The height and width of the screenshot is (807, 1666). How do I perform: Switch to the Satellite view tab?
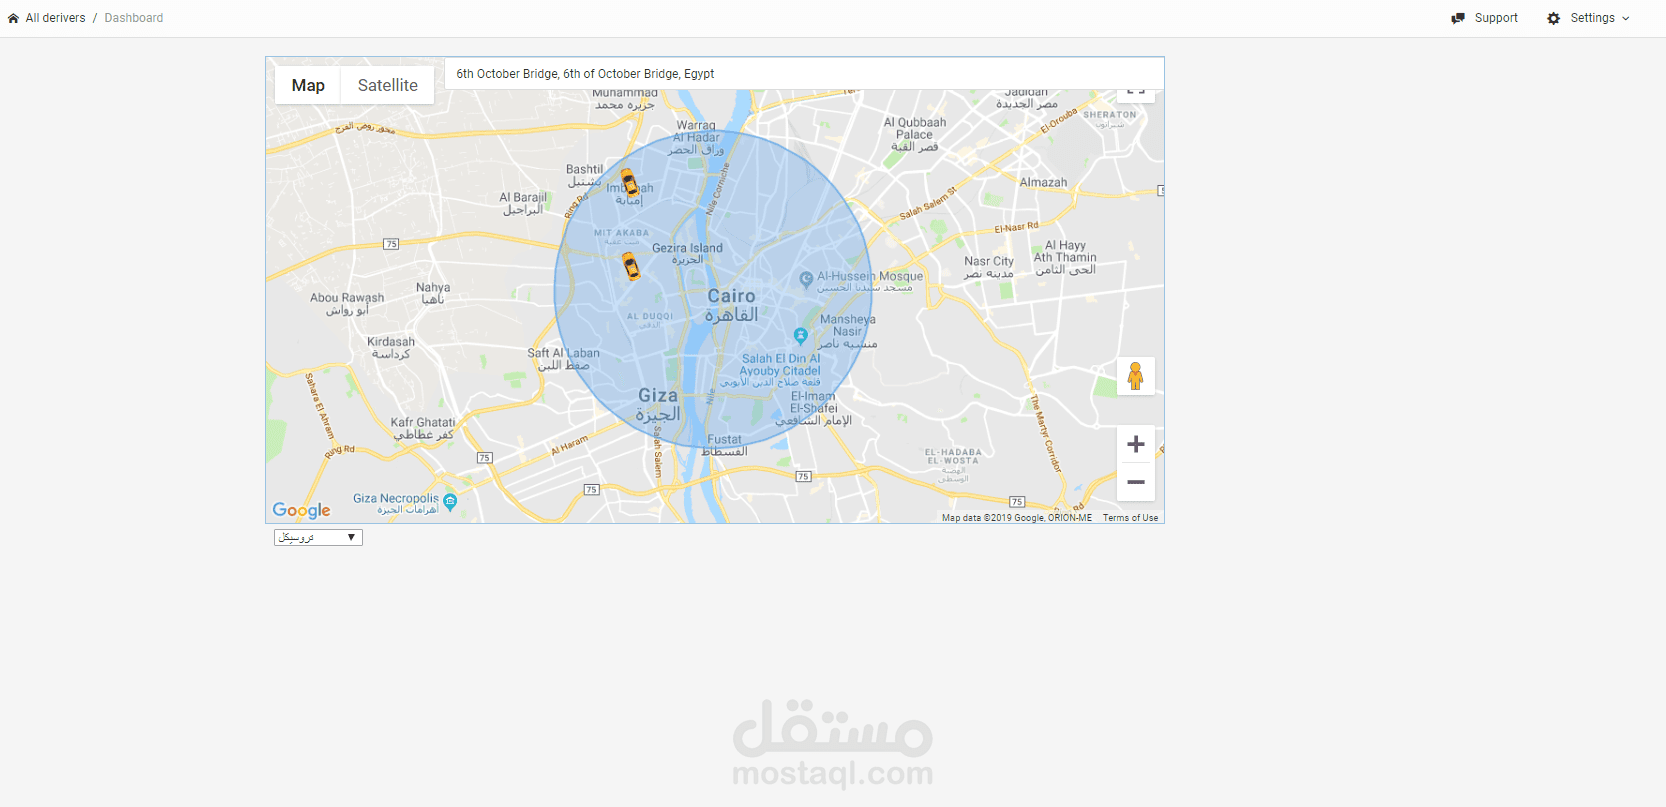388,85
